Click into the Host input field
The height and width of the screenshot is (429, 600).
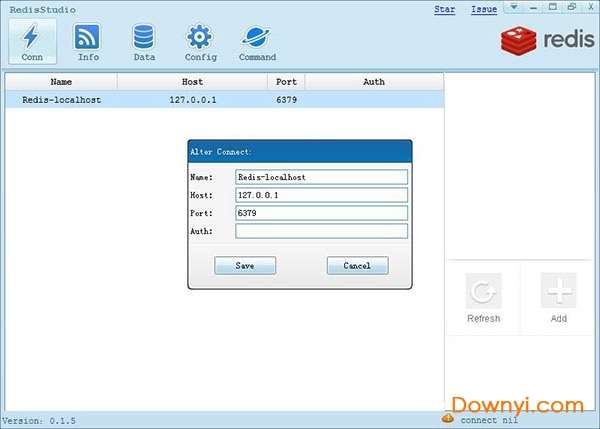tap(321, 195)
